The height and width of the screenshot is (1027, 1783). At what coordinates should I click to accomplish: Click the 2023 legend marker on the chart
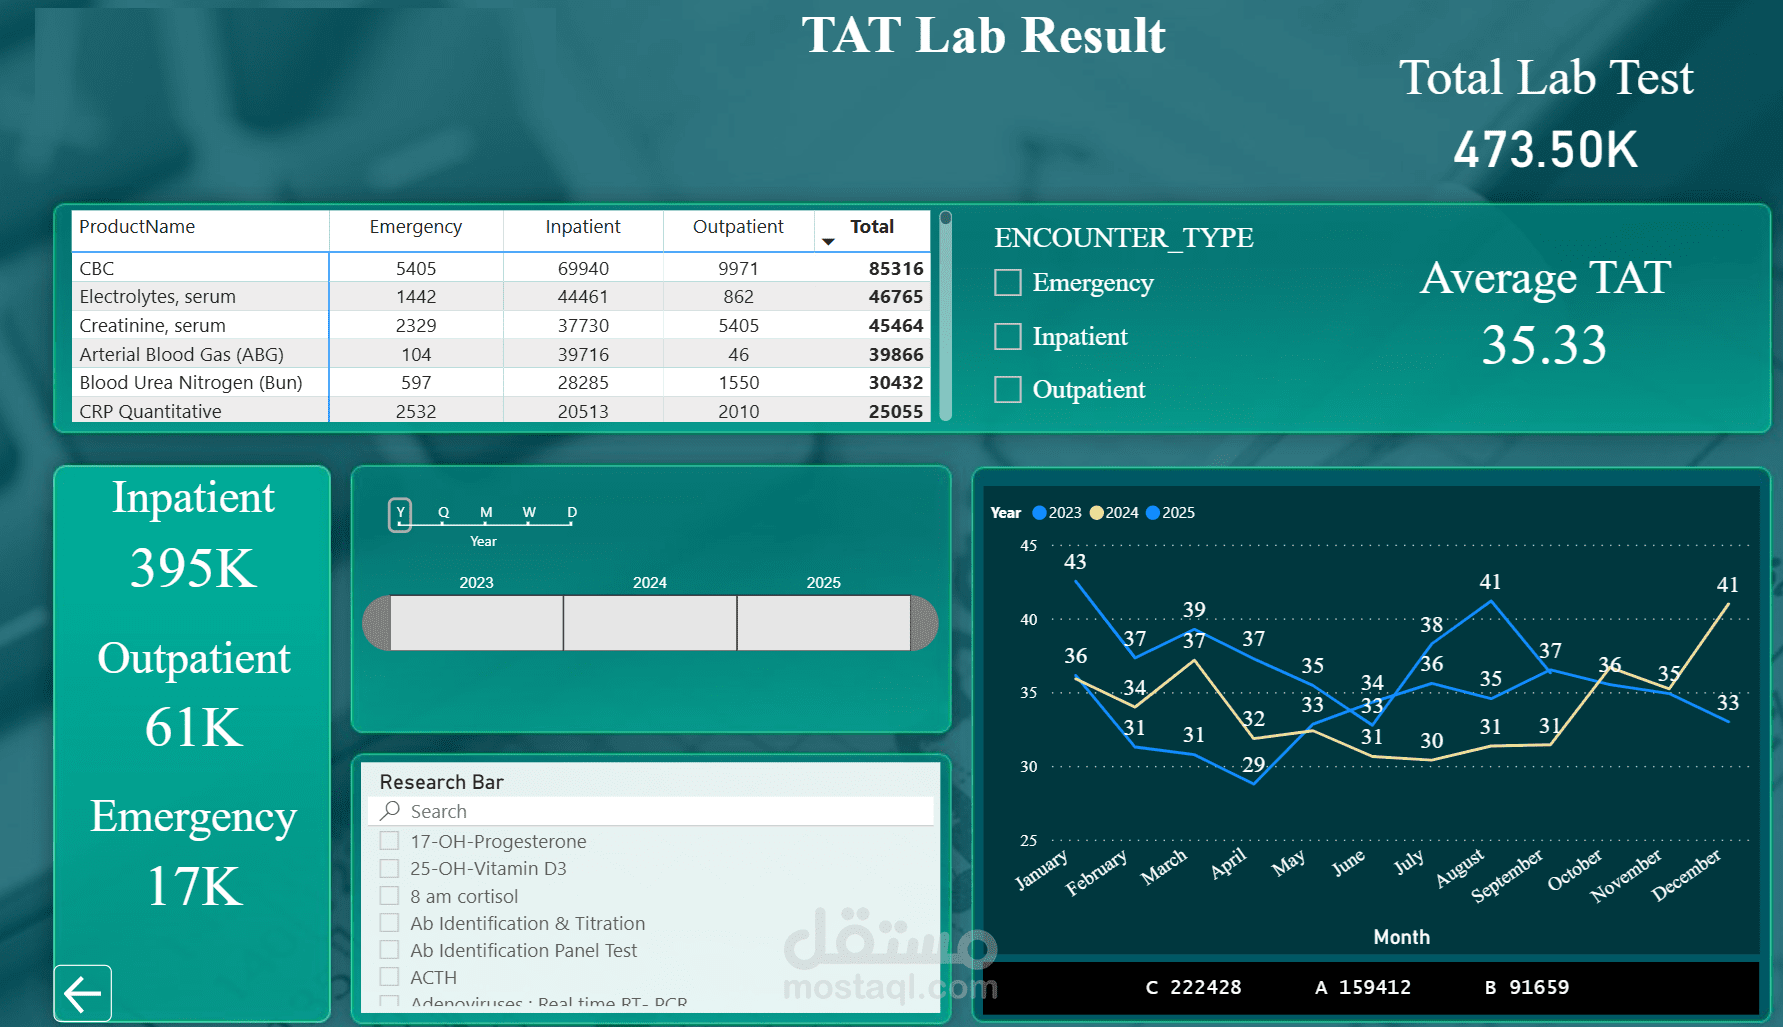[x=1040, y=513]
